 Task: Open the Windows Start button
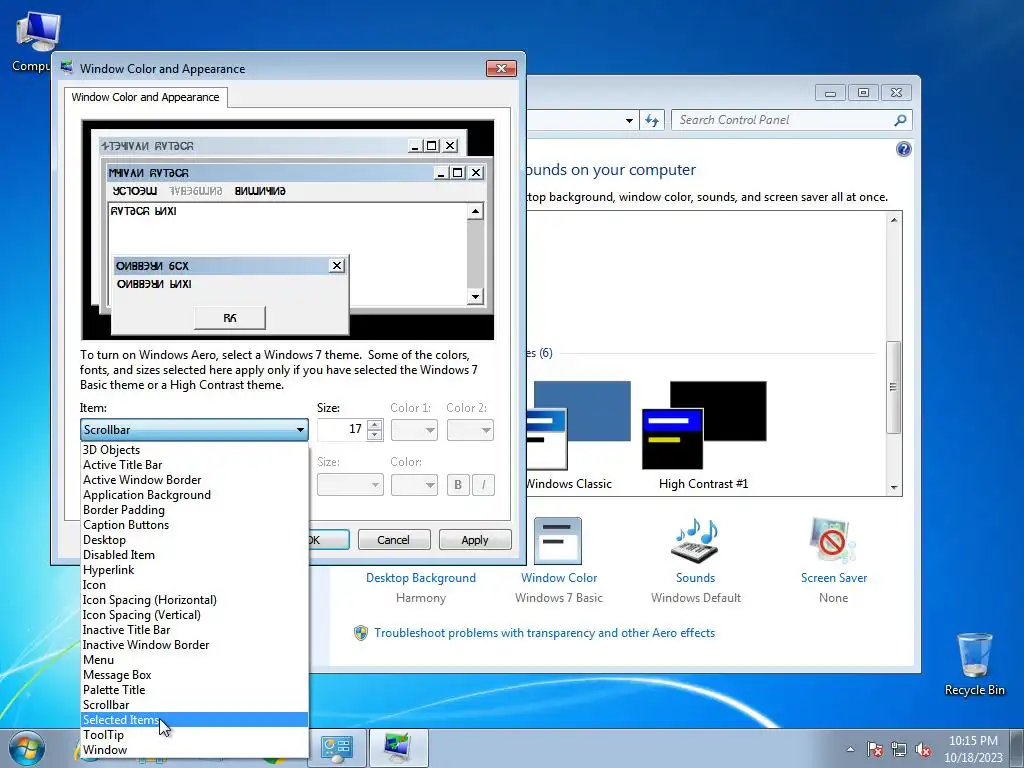pos(26,749)
